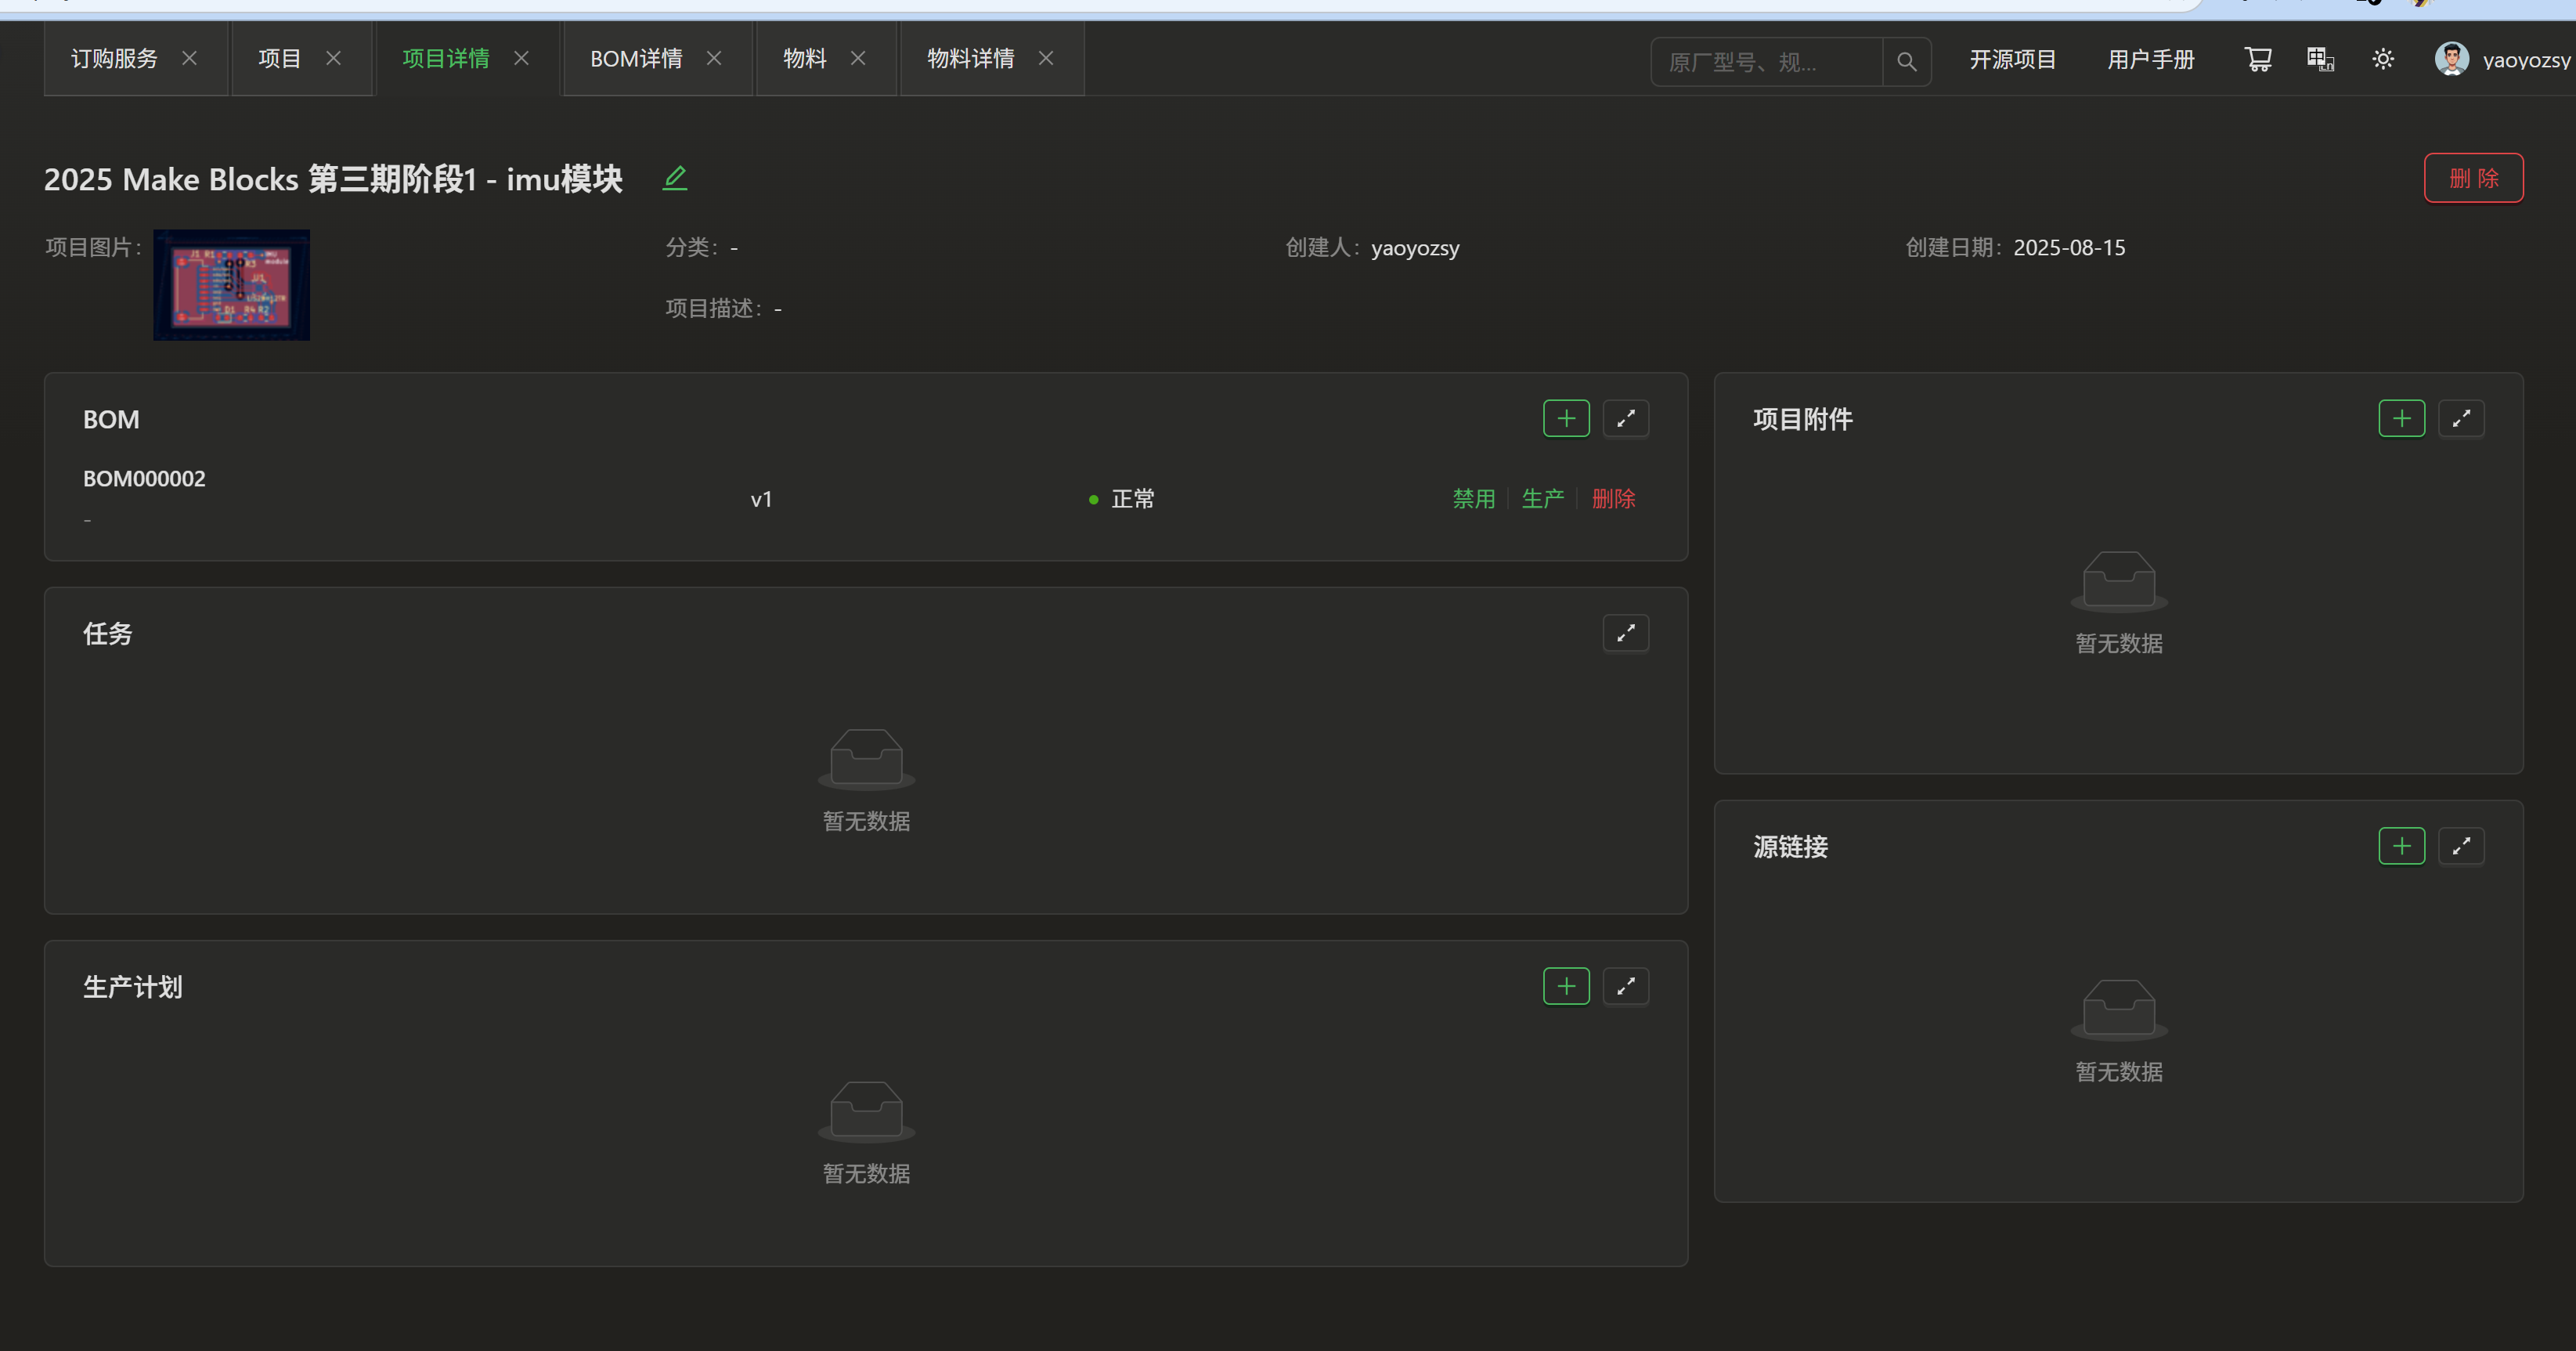Switch to the 订购服务 tab

114,59
